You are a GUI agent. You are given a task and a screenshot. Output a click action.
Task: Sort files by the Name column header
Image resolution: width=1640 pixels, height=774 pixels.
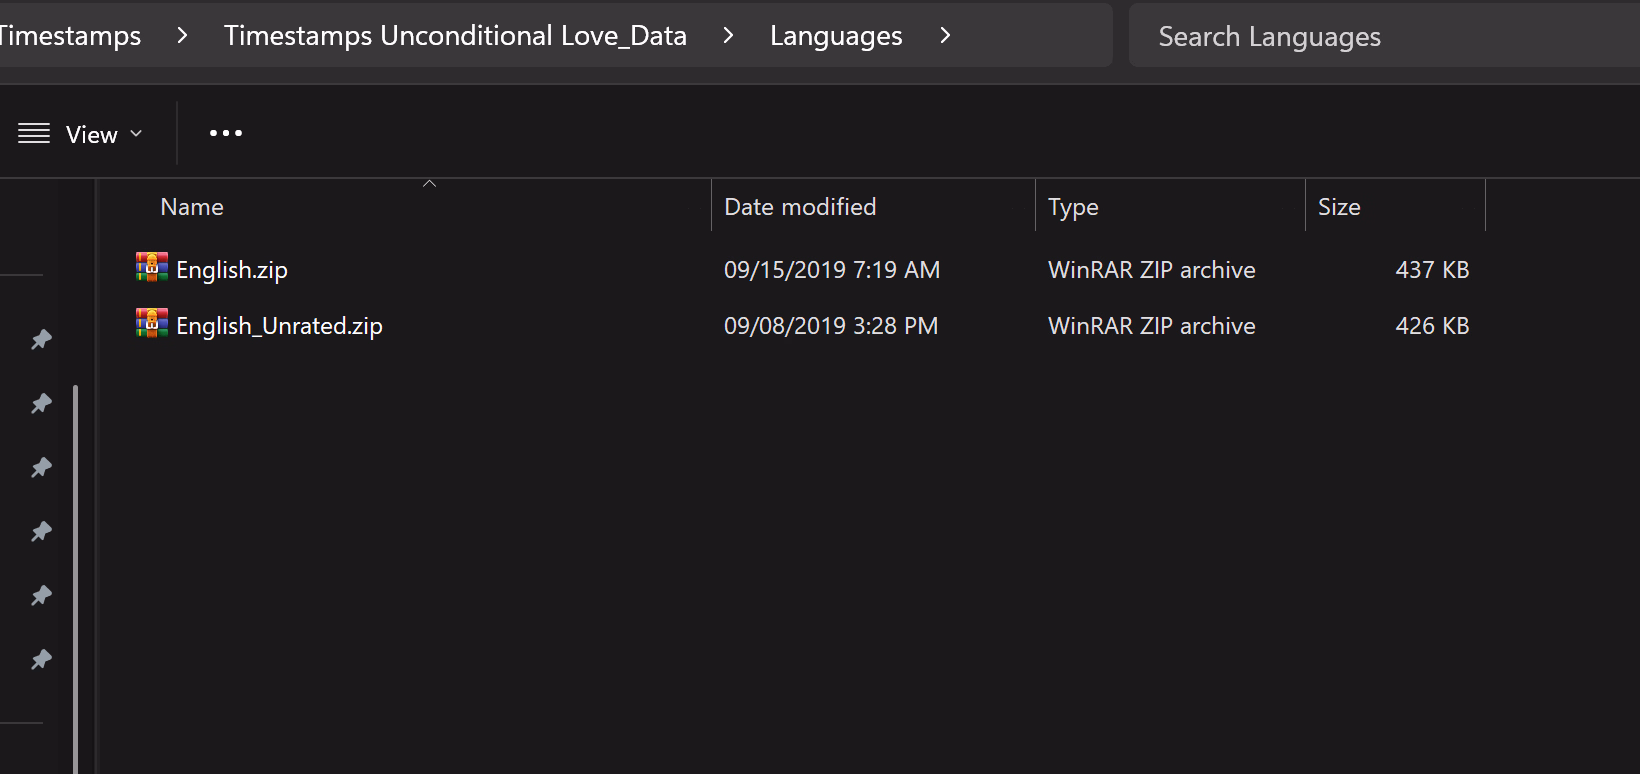tap(192, 207)
